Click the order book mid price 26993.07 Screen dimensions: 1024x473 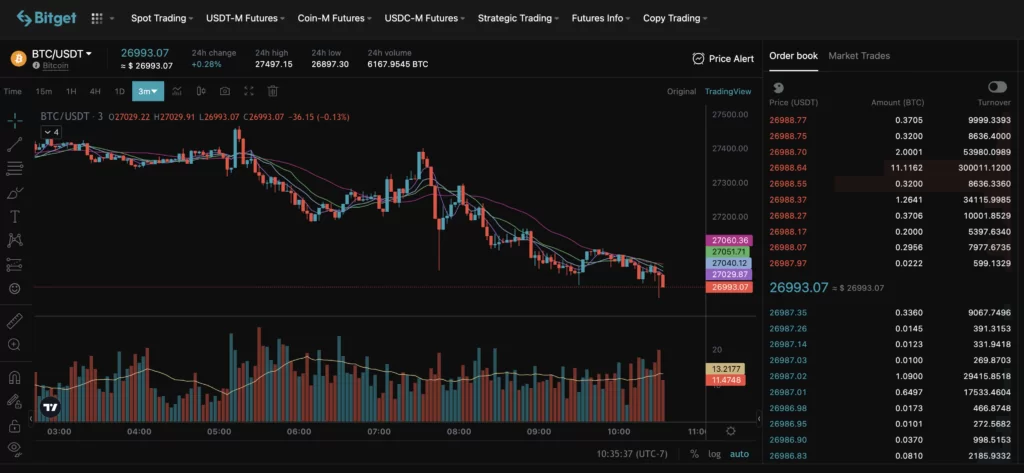pos(799,287)
